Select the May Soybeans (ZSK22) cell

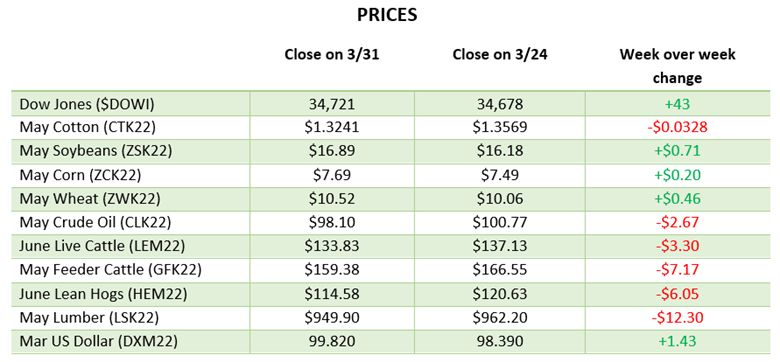tap(96, 151)
